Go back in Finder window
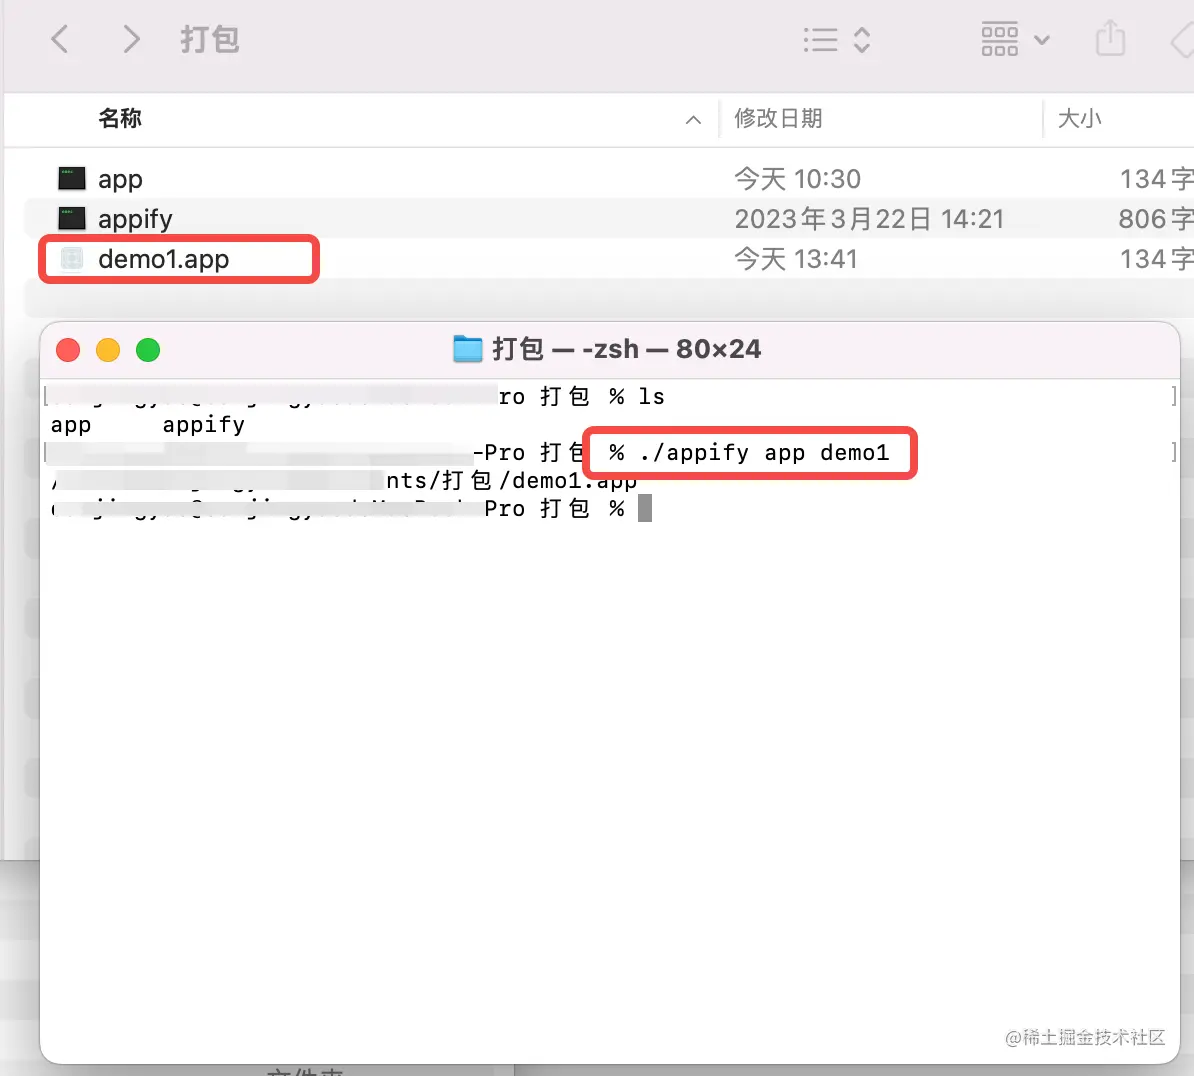This screenshot has width=1194, height=1076. point(60,39)
